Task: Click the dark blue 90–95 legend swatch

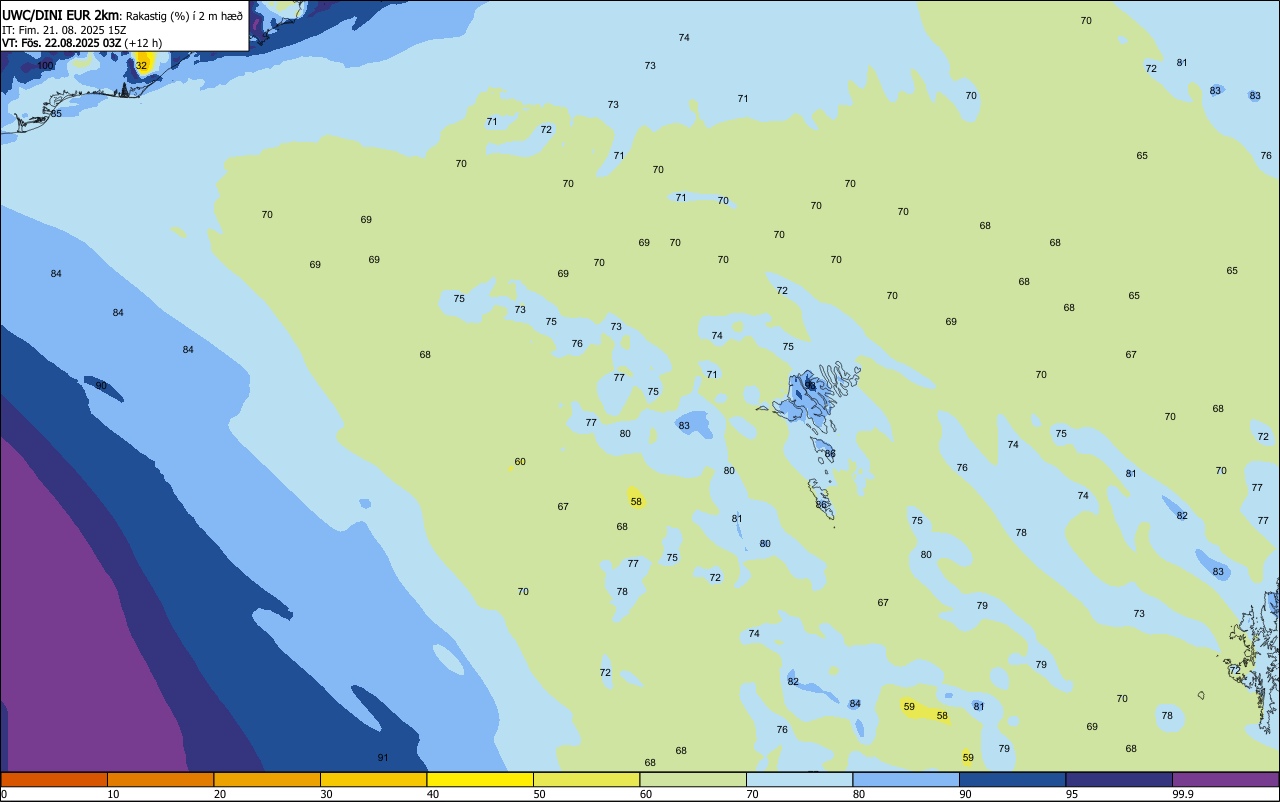Action: tap(1012, 779)
